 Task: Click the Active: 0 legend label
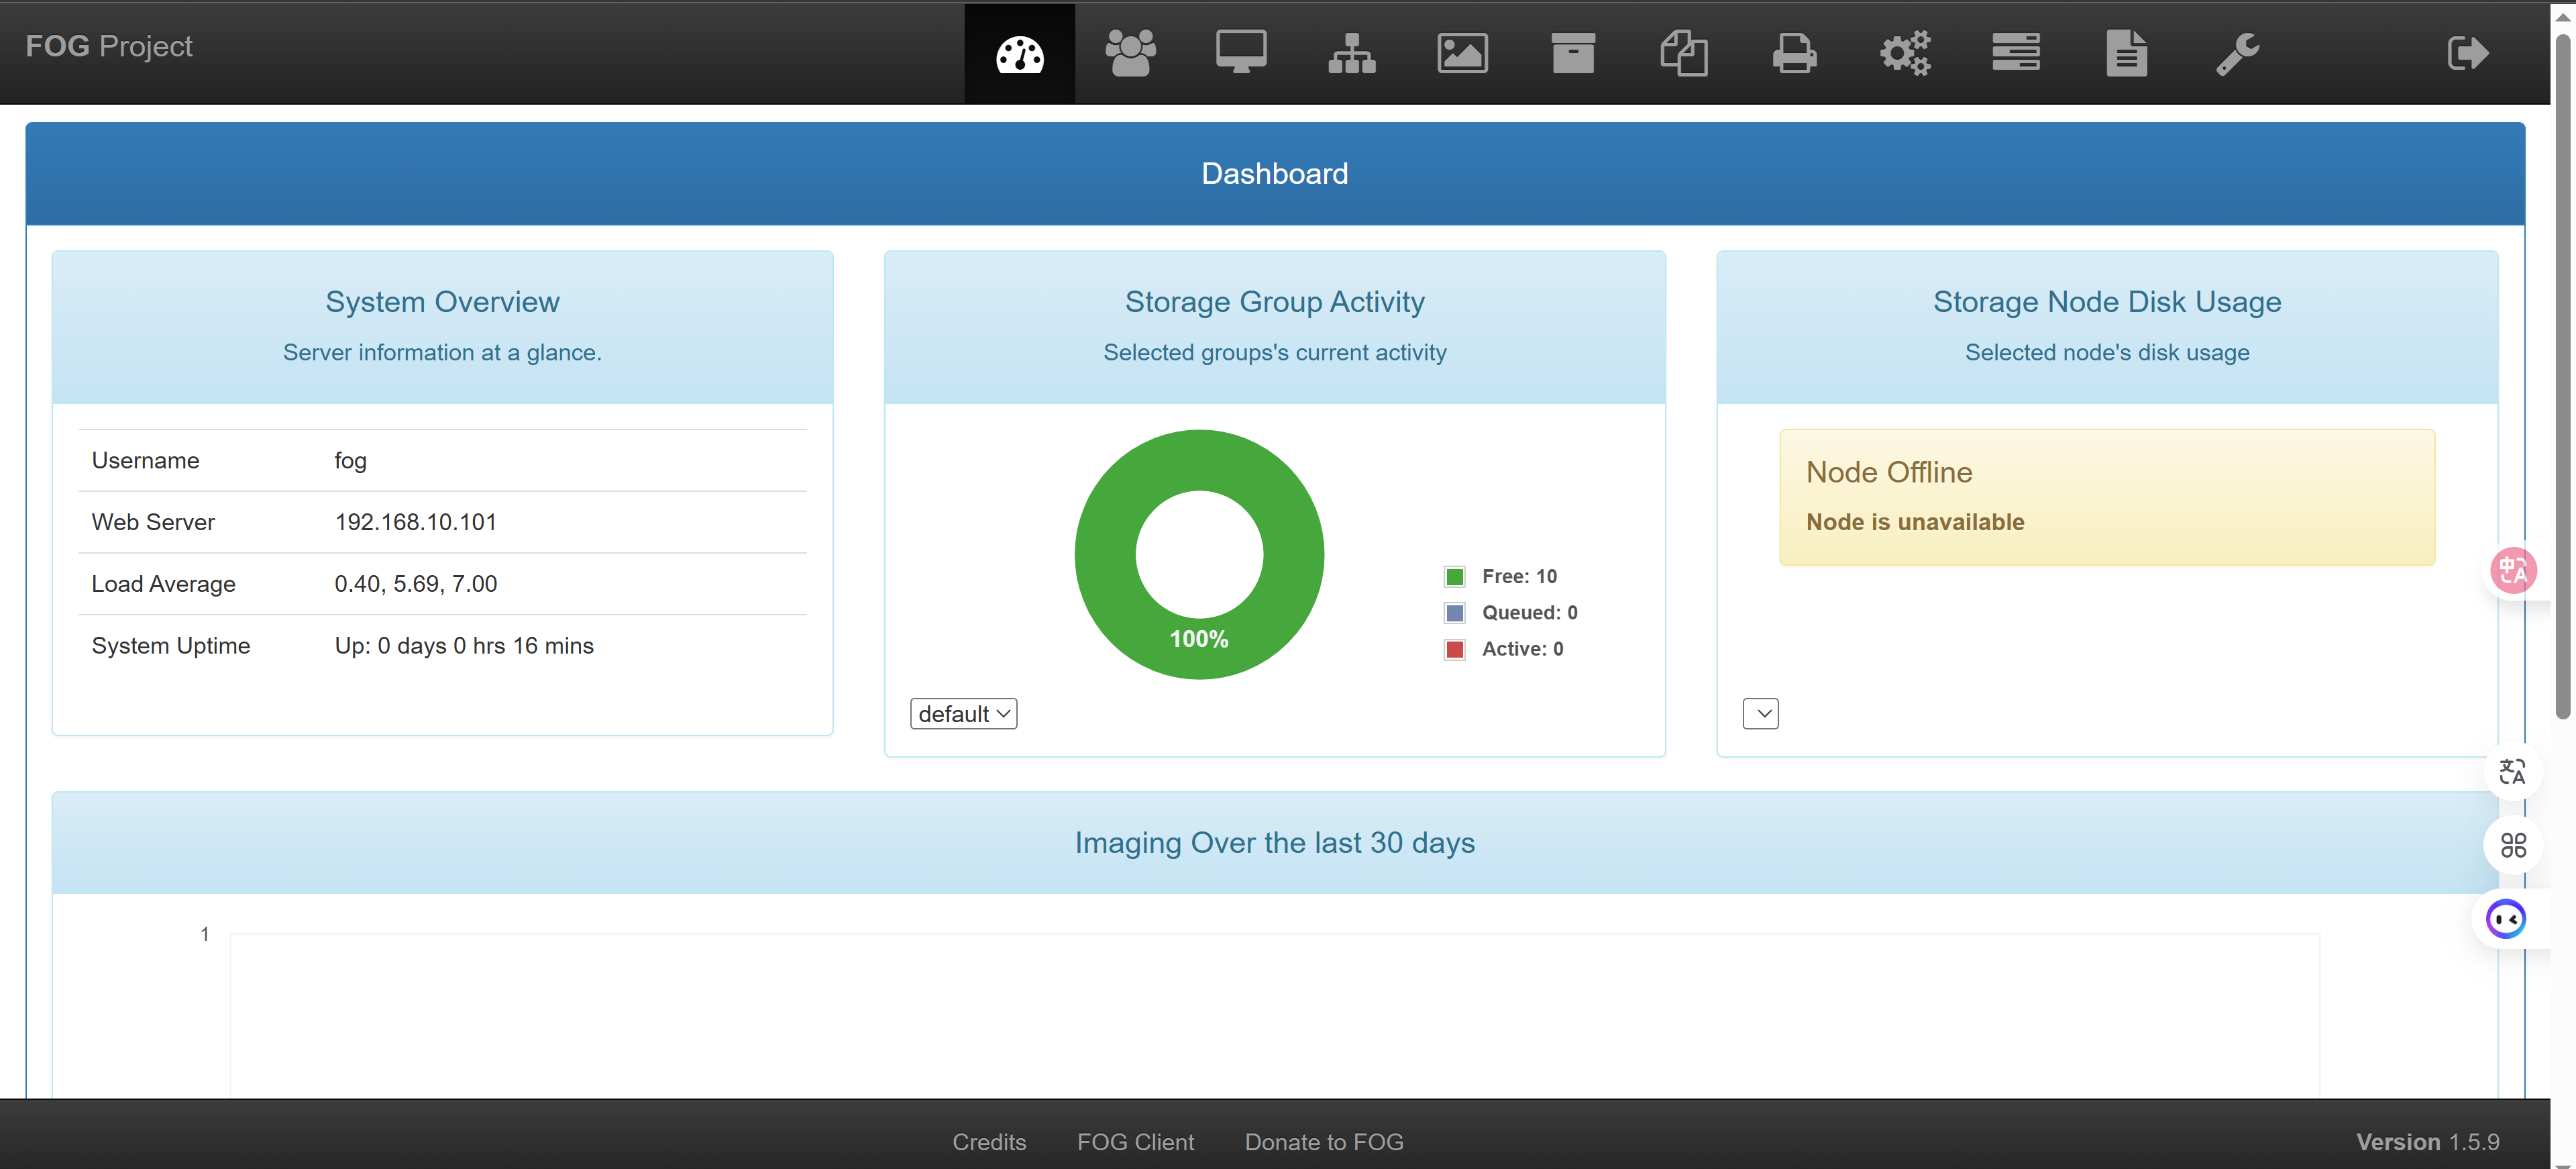(x=1522, y=649)
